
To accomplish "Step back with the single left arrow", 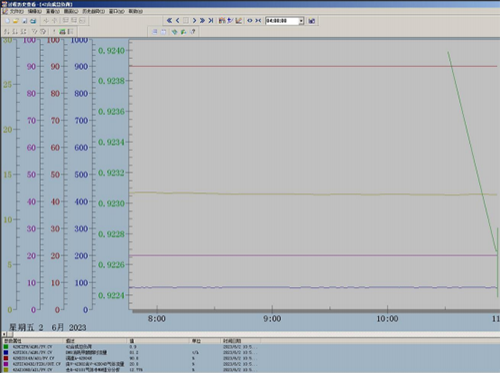I will [x=177, y=21].
